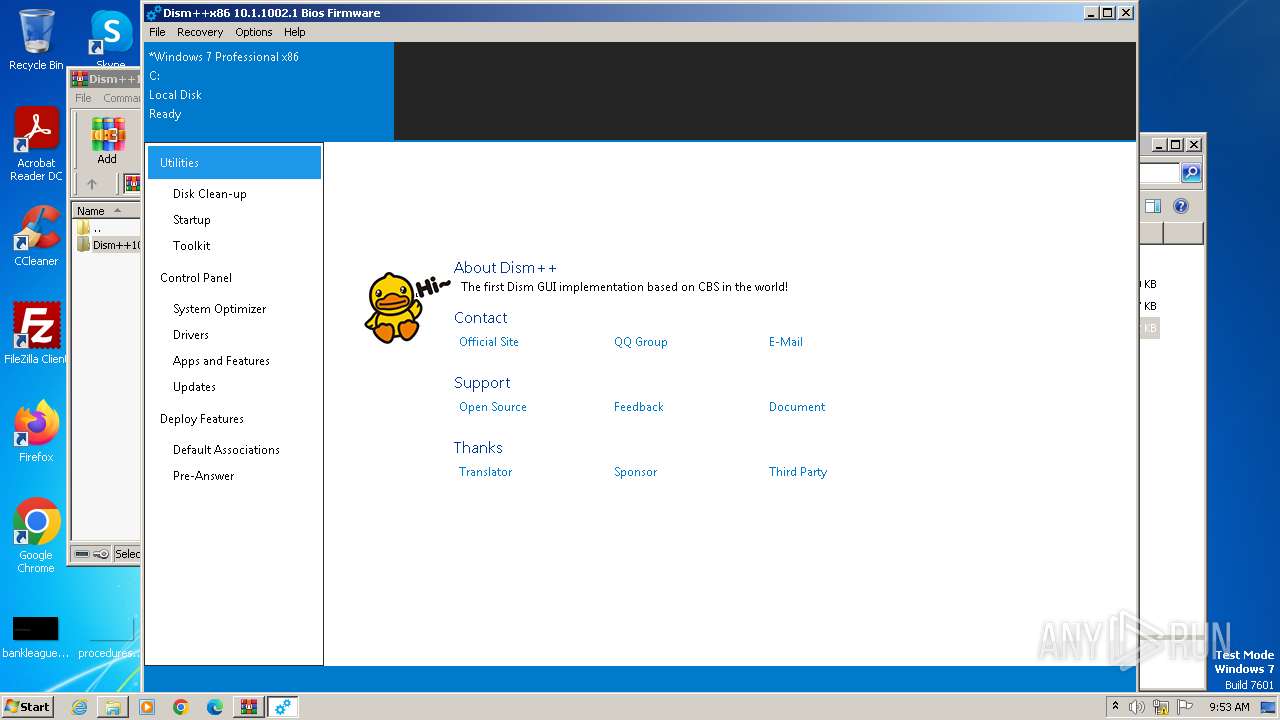This screenshot has height=720, width=1280.
Task: Open Windows Explorer from the taskbar
Action: tap(113, 707)
